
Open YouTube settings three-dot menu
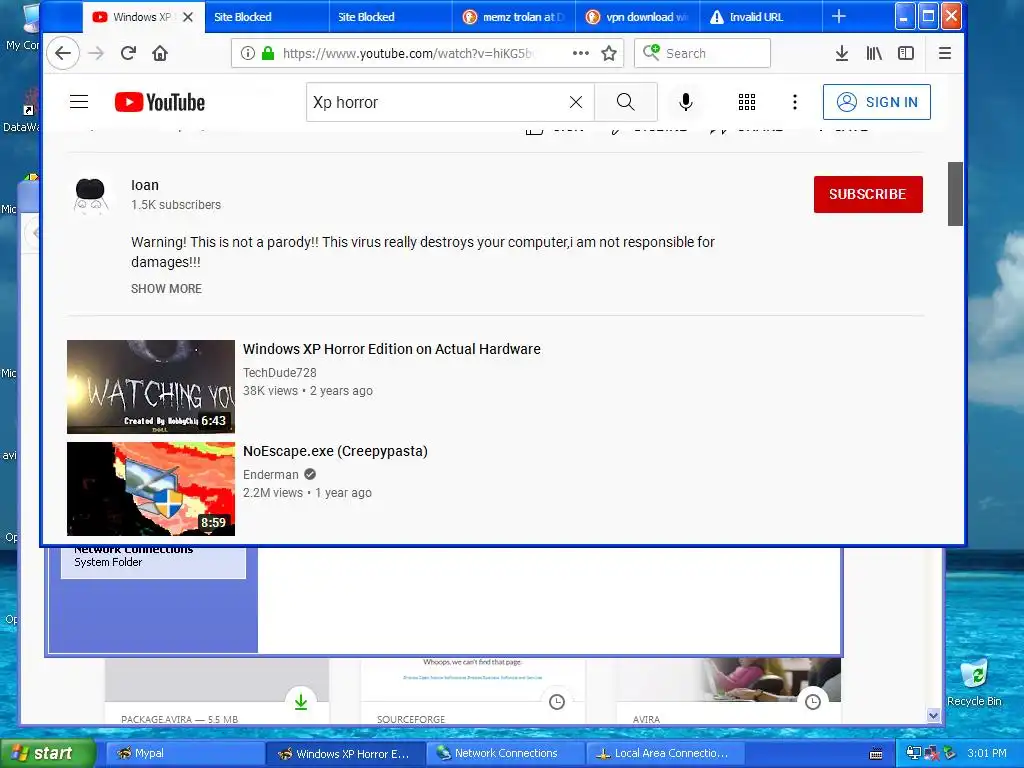pyautogui.click(x=795, y=102)
